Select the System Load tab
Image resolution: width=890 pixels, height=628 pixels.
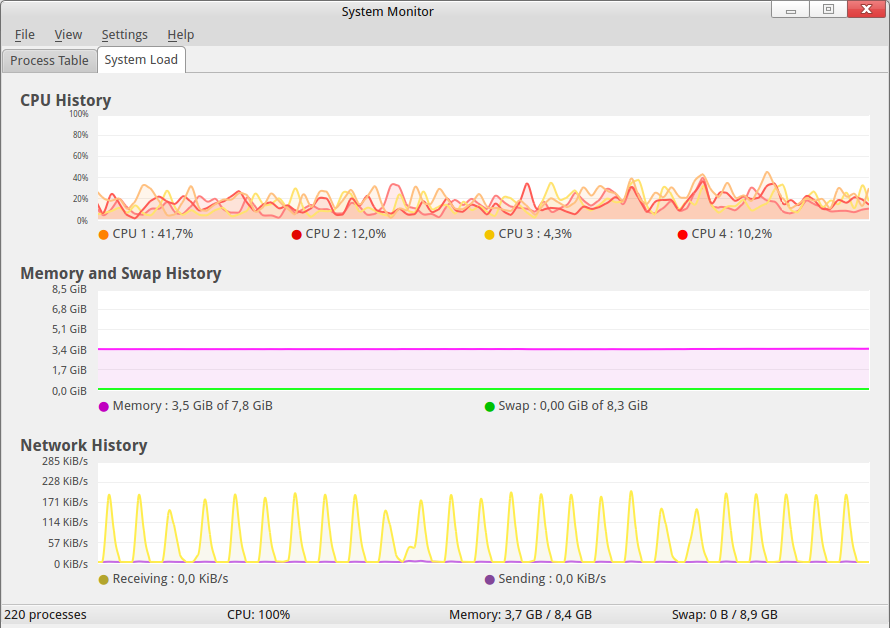tap(141, 60)
